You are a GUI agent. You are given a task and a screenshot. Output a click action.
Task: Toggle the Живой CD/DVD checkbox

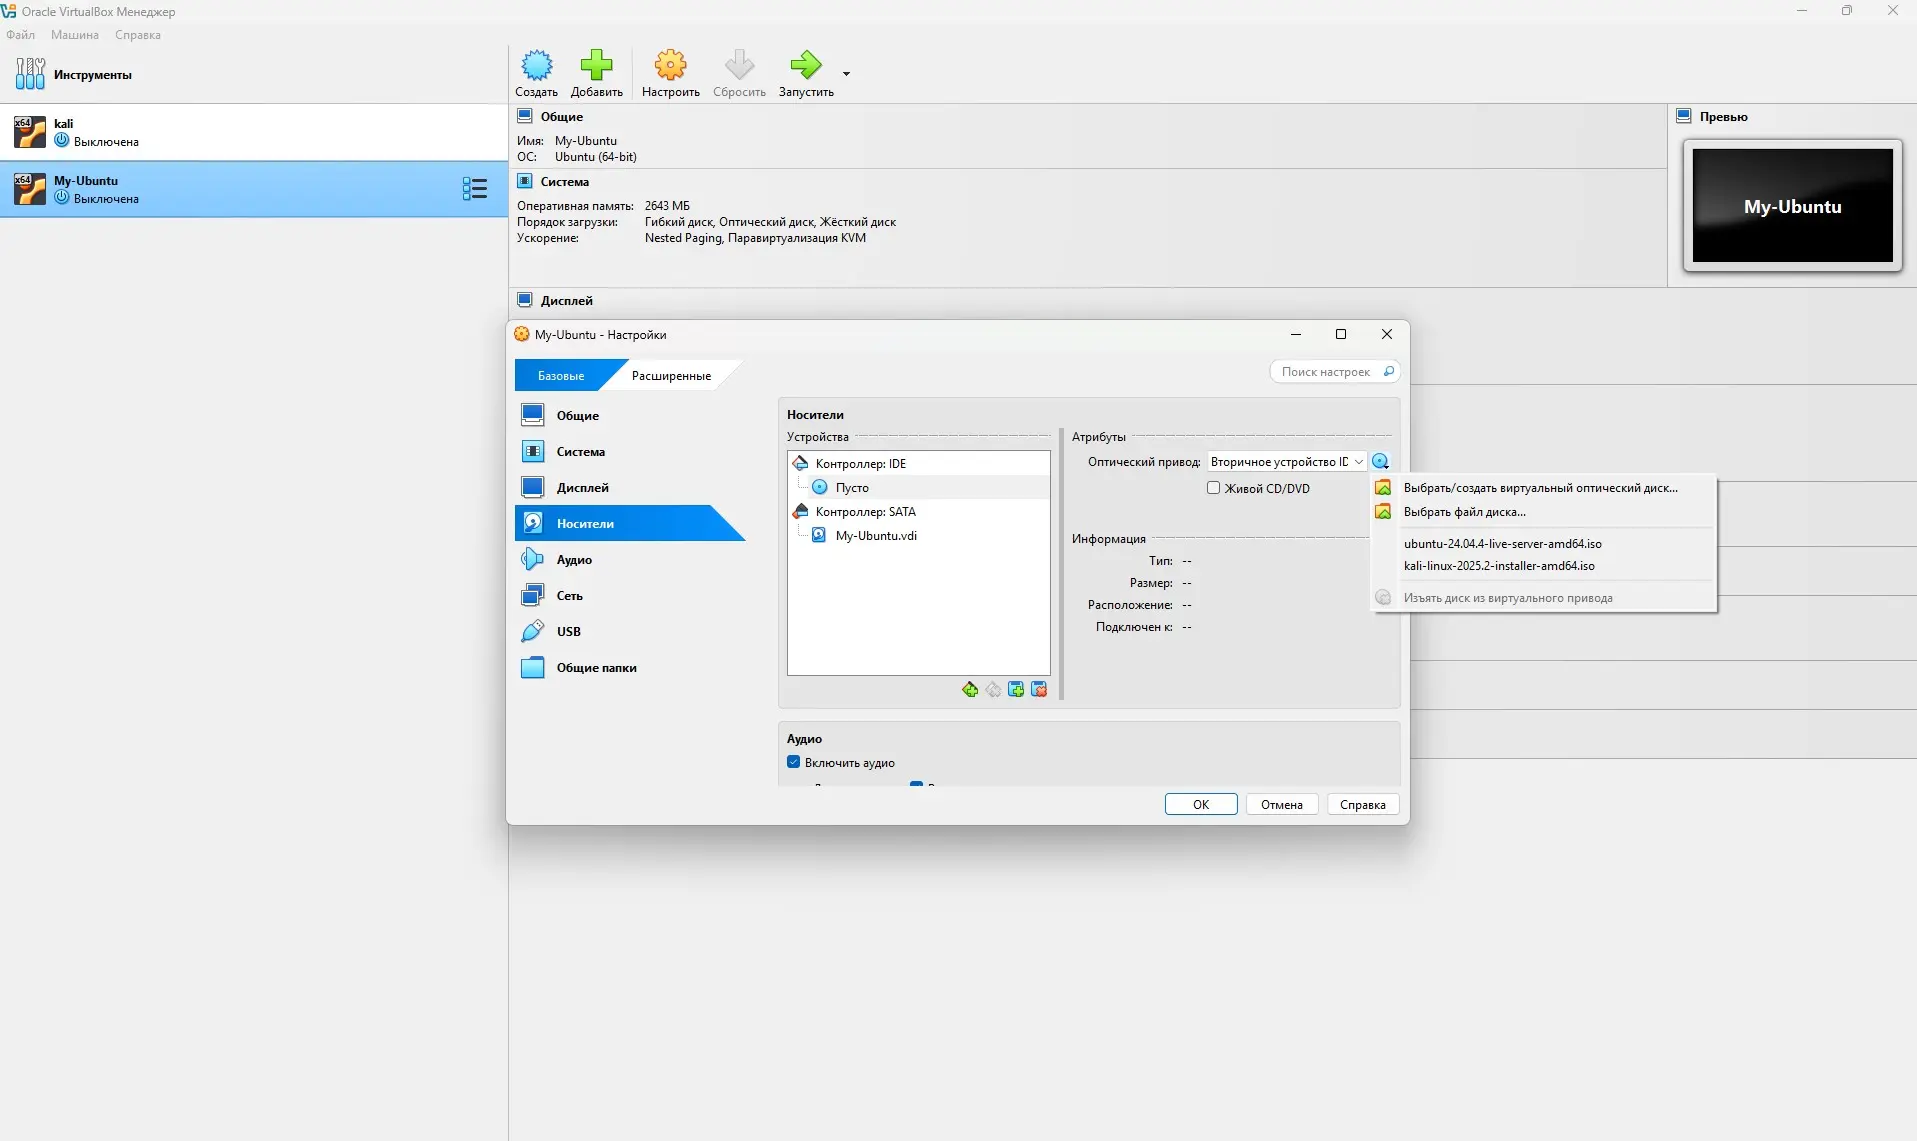tap(1213, 488)
